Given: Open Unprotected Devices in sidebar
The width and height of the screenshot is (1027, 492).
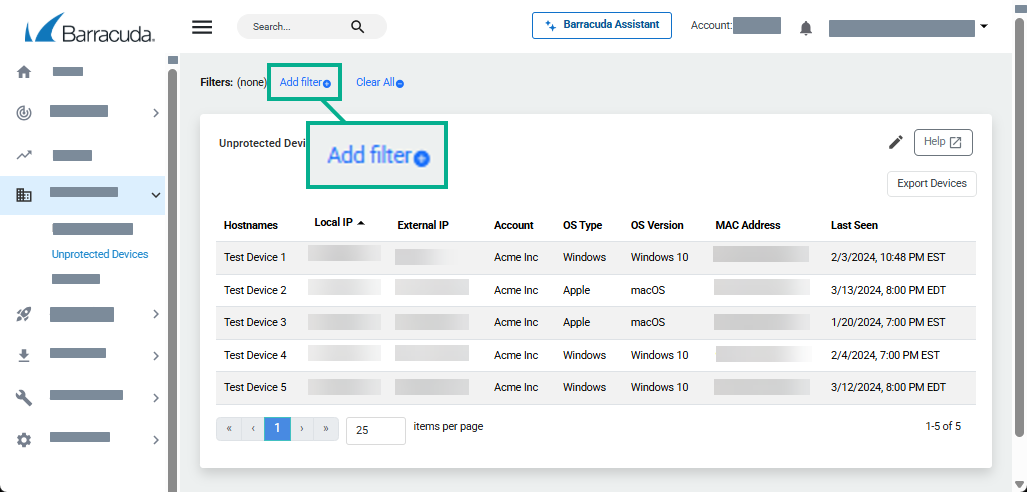Looking at the screenshot, I should 100,254.
